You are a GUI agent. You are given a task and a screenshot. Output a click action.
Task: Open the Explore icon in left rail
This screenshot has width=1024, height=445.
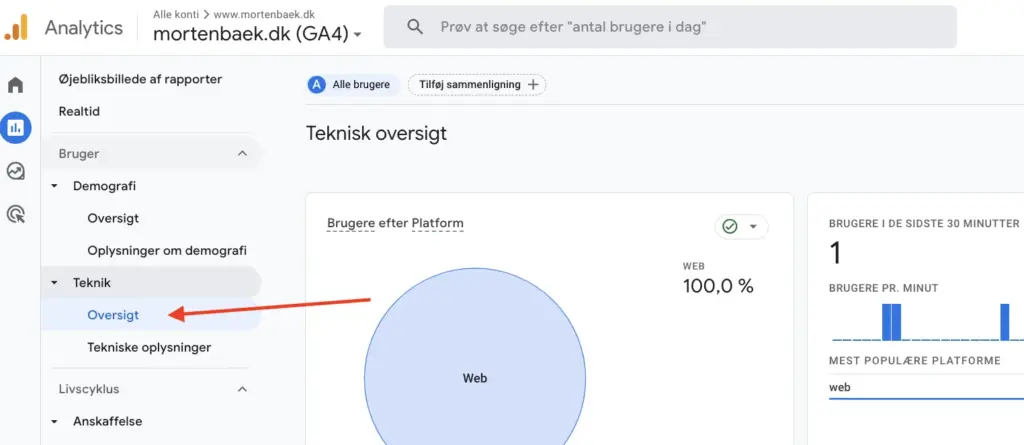pyautogui.click(x=16, y=171)
